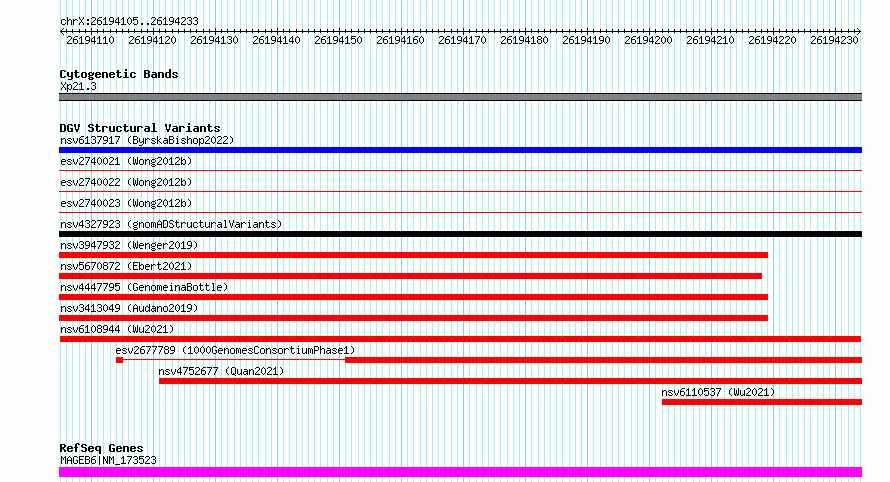Open nsv4327923 (gnomADStructuralVariants) label
Screen dimensions: 890x482
click(x=171, y=224)
